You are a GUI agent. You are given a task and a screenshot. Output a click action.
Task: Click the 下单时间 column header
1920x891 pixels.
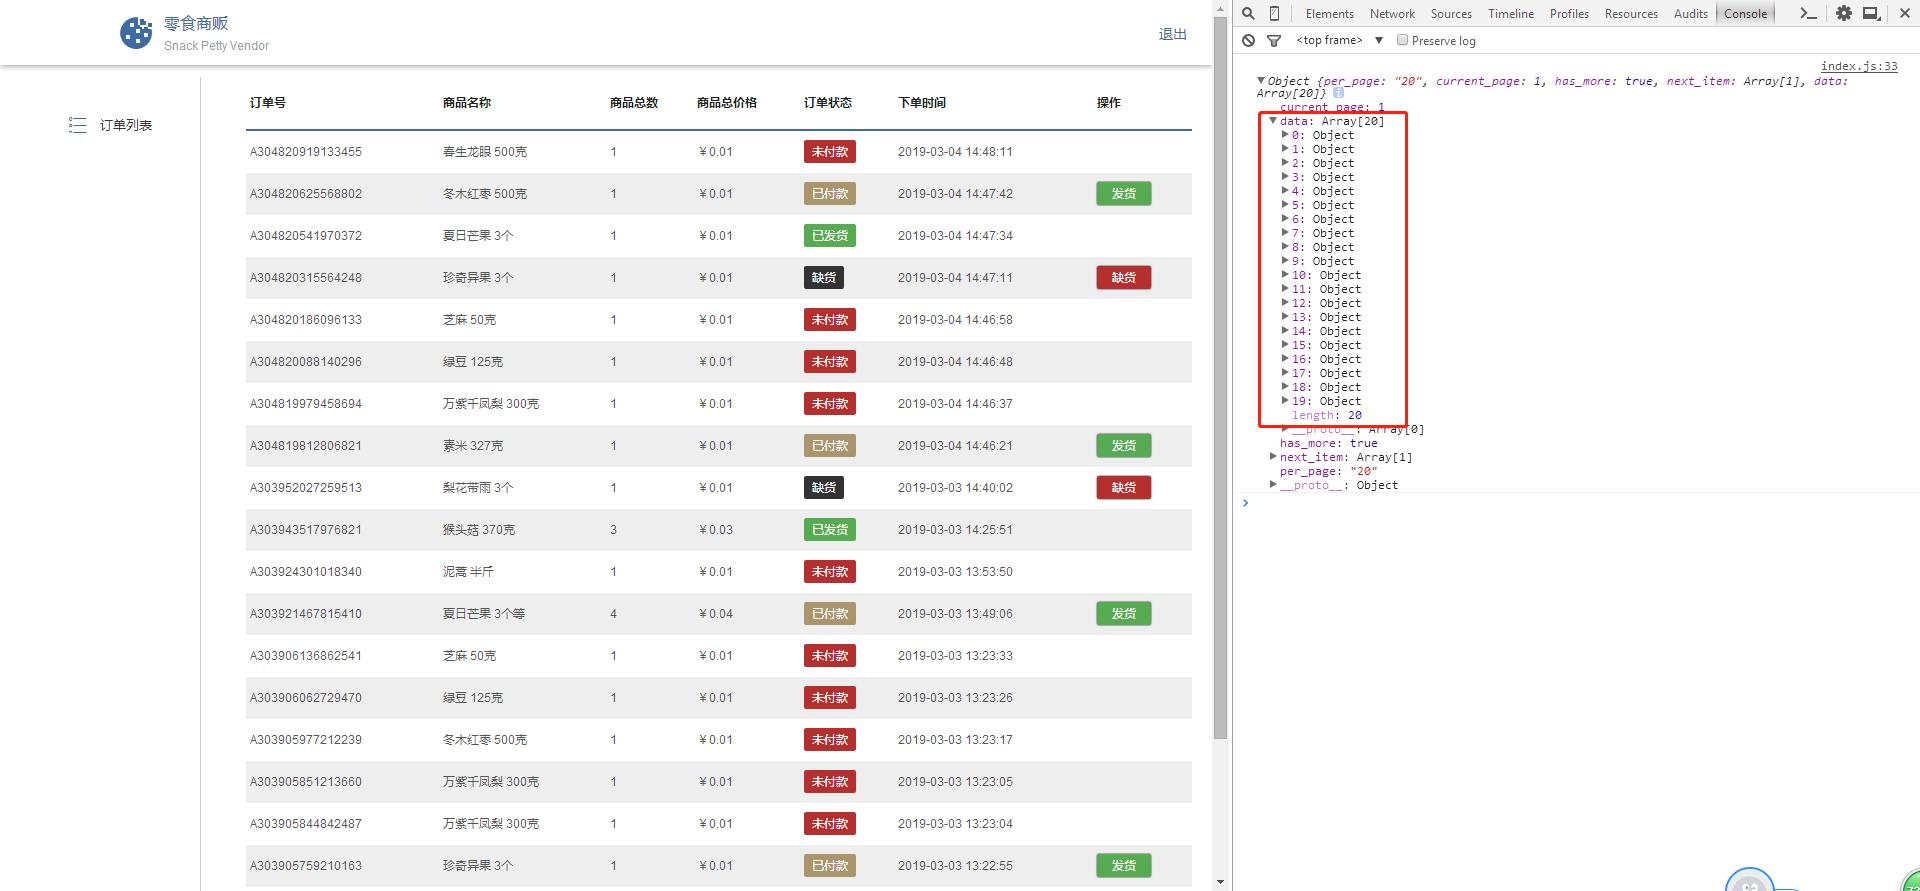tap(922, 102)
